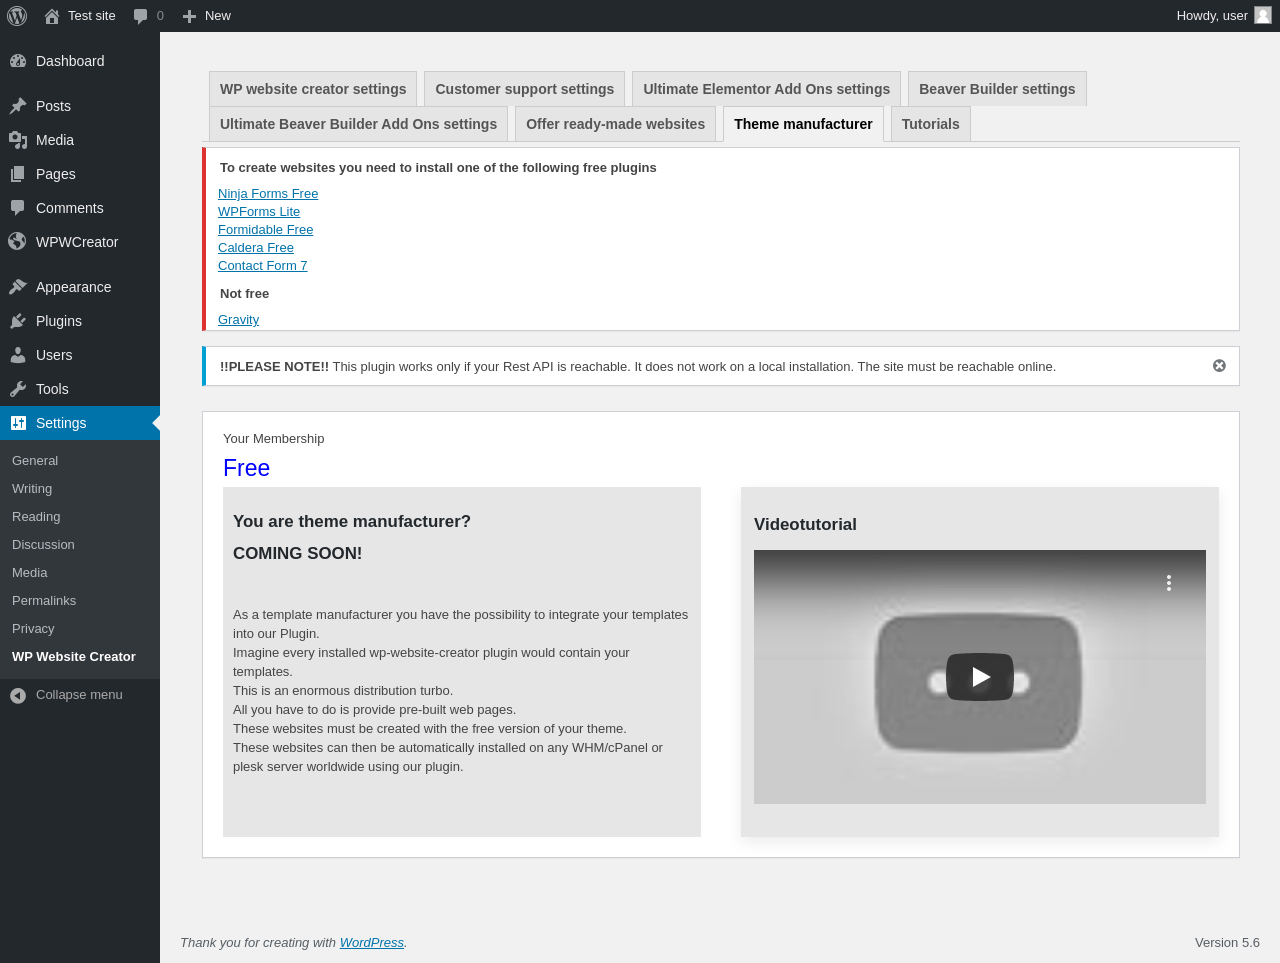Click the Appearance brush icon
Screen dimensions: 1280x963
click(18, 287)
